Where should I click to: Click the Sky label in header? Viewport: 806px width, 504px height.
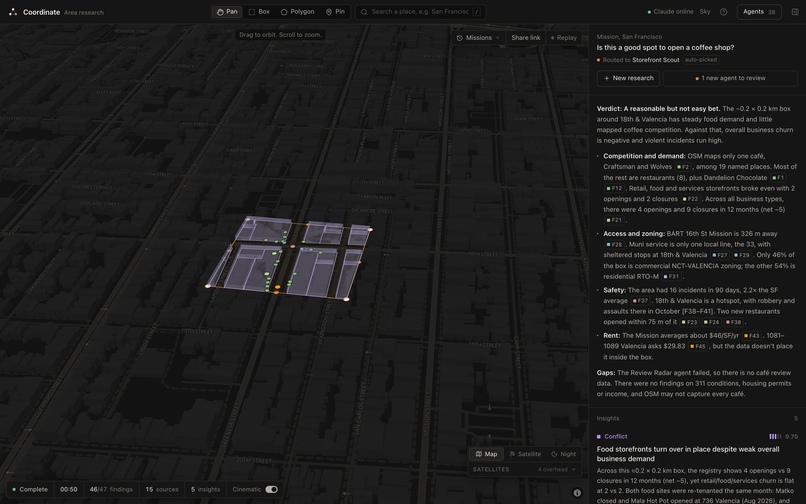pos(705,12)
